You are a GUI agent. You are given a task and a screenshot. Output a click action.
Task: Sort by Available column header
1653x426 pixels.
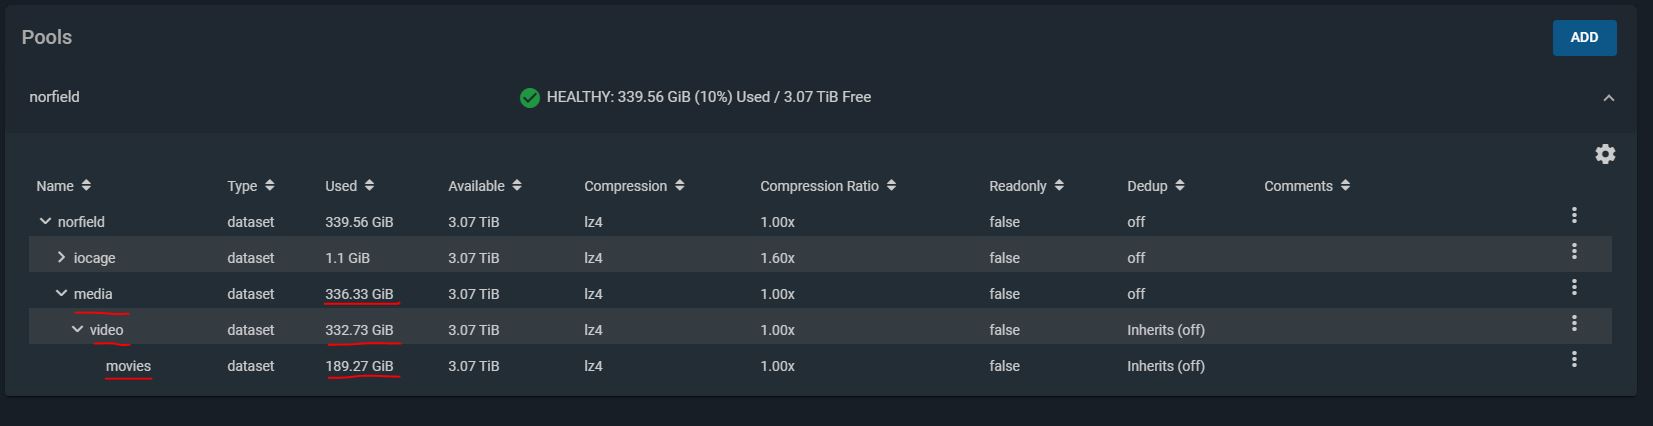(485, 186)
